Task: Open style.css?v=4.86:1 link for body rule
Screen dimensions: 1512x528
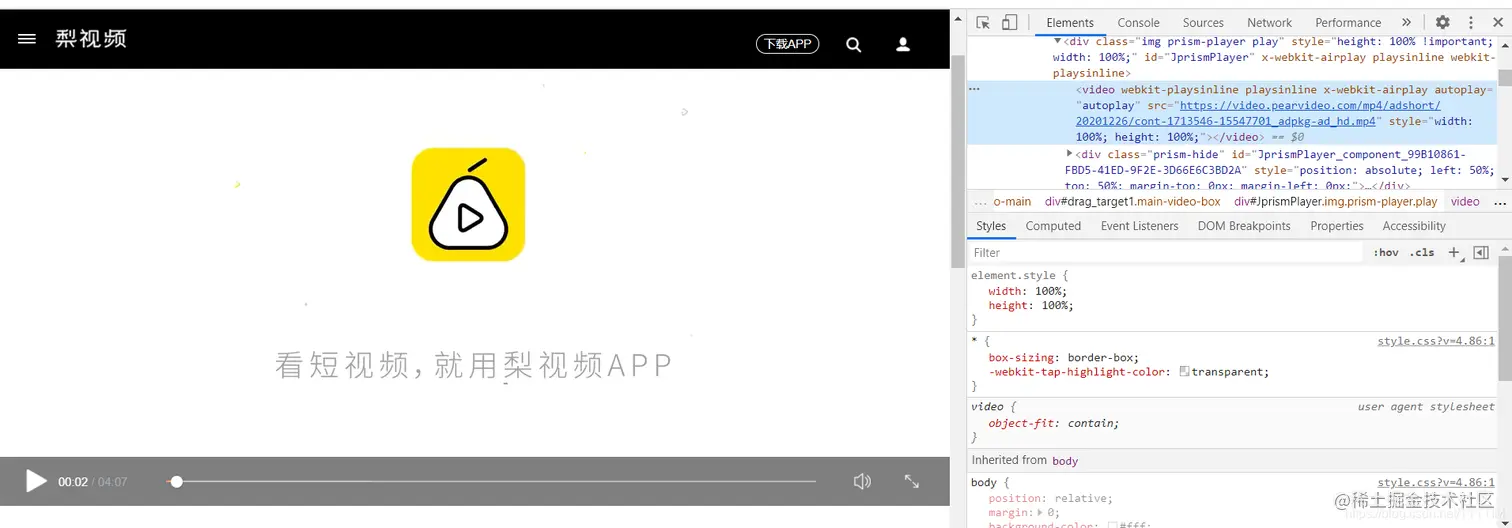Action: (1436, 482)
